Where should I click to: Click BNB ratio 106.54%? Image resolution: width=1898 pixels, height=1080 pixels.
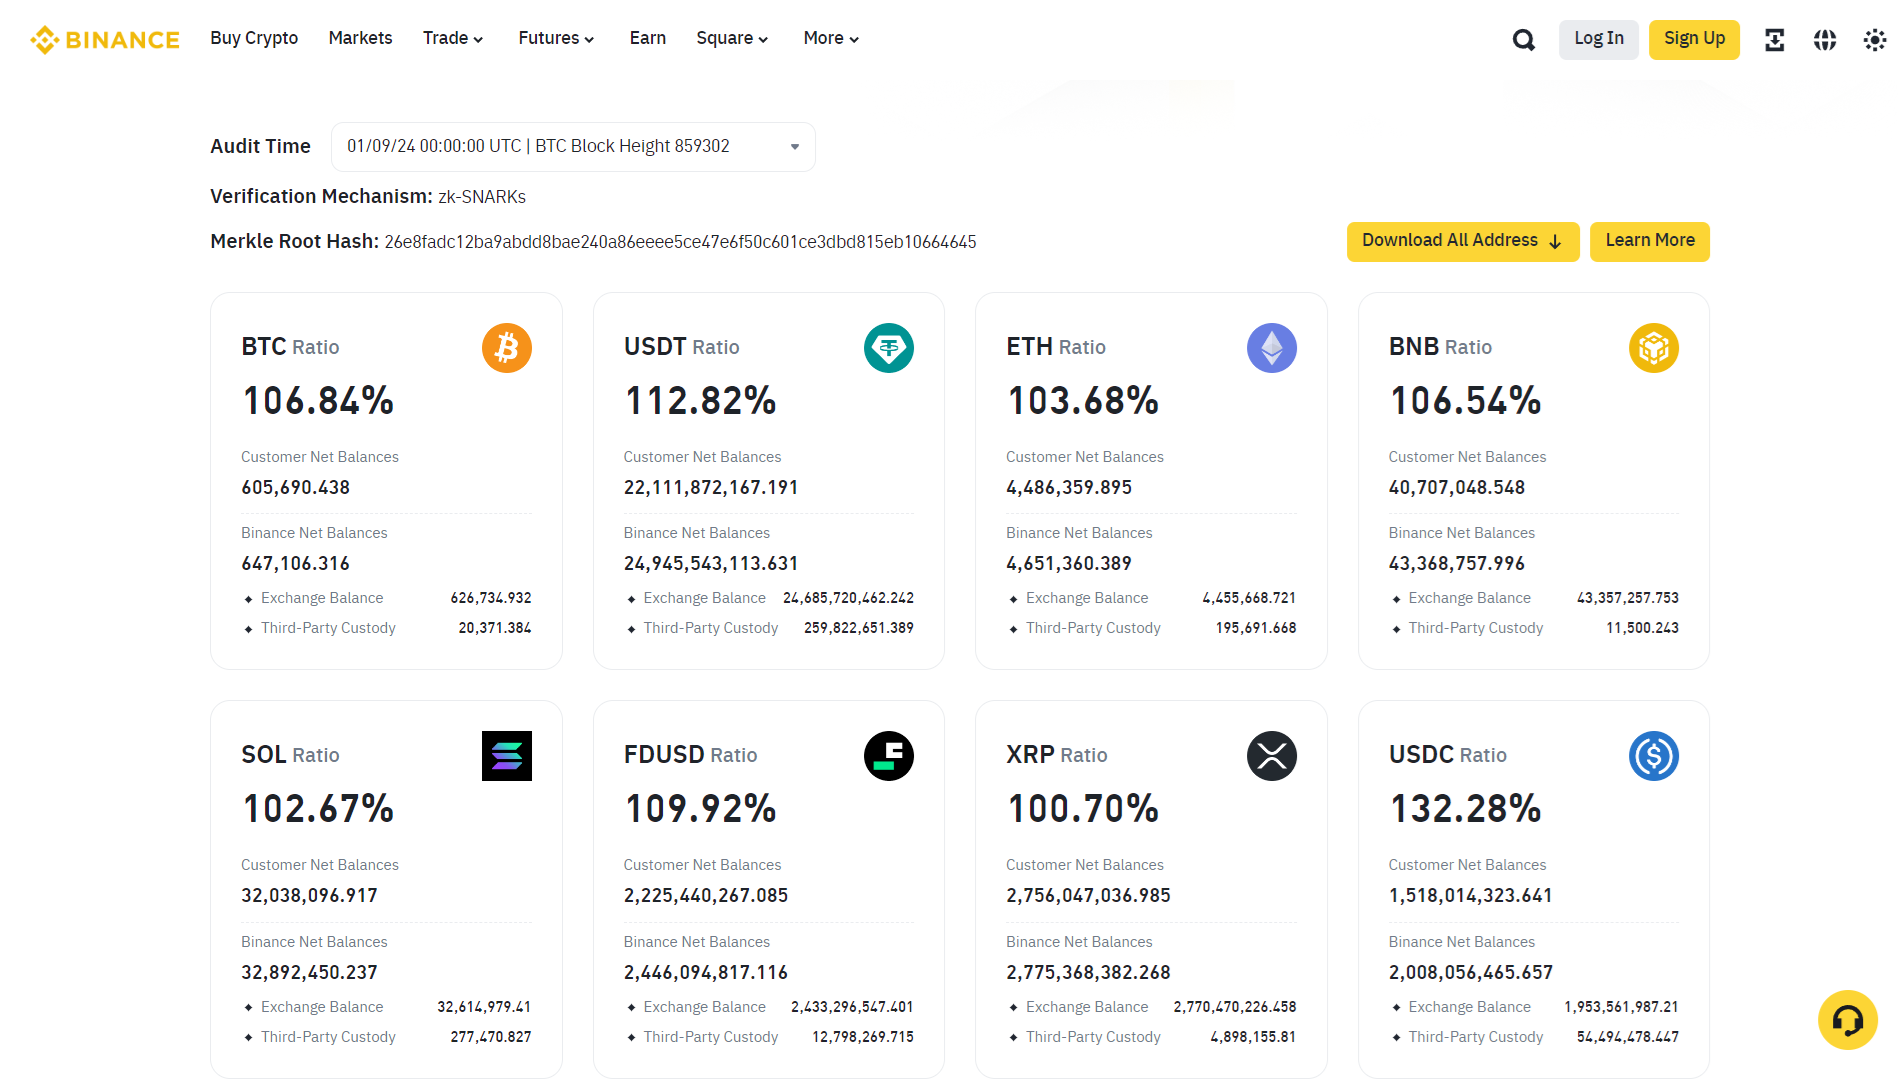[1465, 401]
